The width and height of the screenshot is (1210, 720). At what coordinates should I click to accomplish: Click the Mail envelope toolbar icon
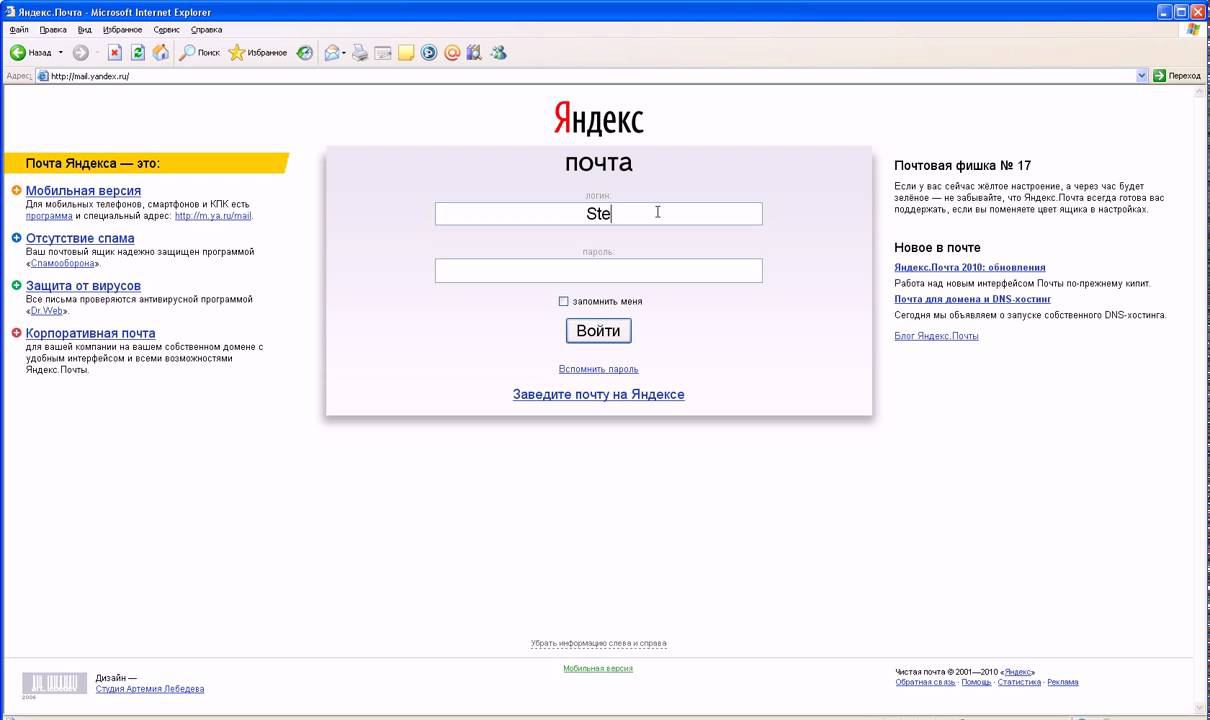(332, 53)
